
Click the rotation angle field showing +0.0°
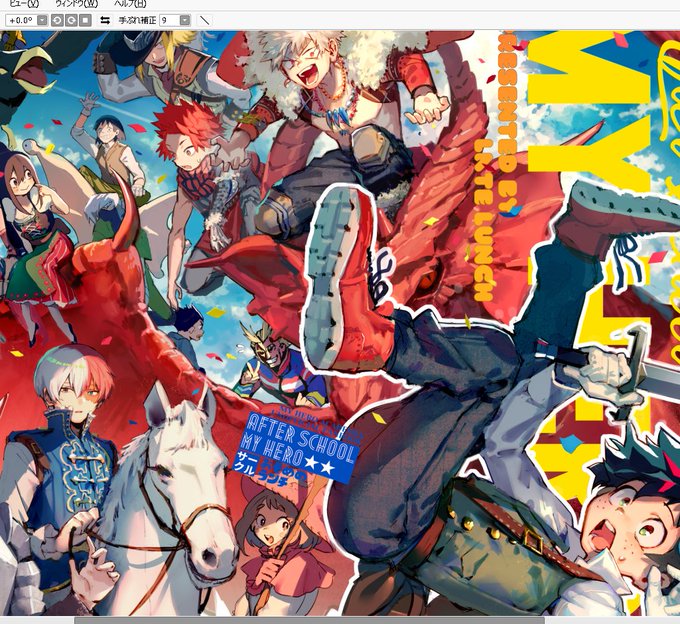click(22, 20)
